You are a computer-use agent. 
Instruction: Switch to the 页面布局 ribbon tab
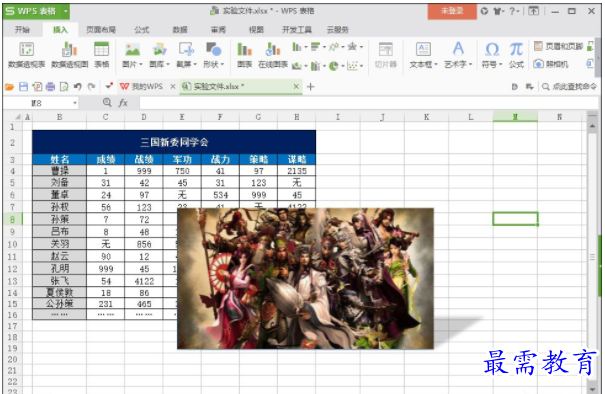tap(101, 30)
